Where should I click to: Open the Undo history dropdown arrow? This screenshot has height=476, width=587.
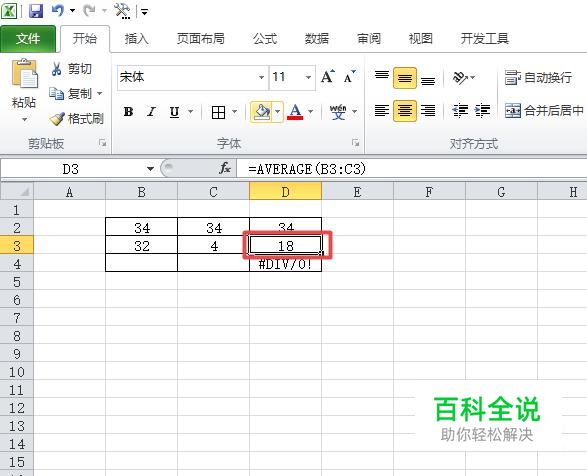point(72,10)
